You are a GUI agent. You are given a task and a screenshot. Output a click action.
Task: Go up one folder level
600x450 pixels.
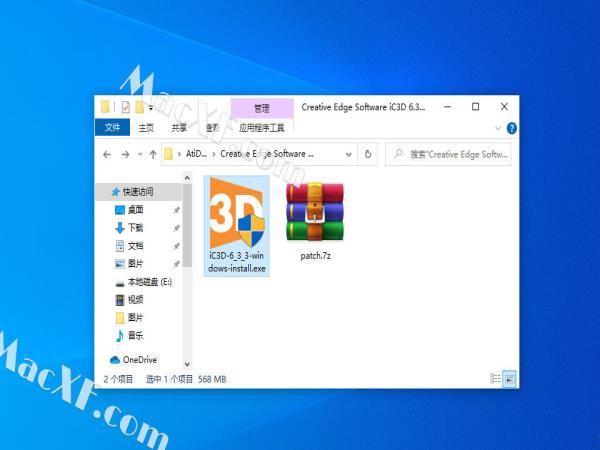153,155
